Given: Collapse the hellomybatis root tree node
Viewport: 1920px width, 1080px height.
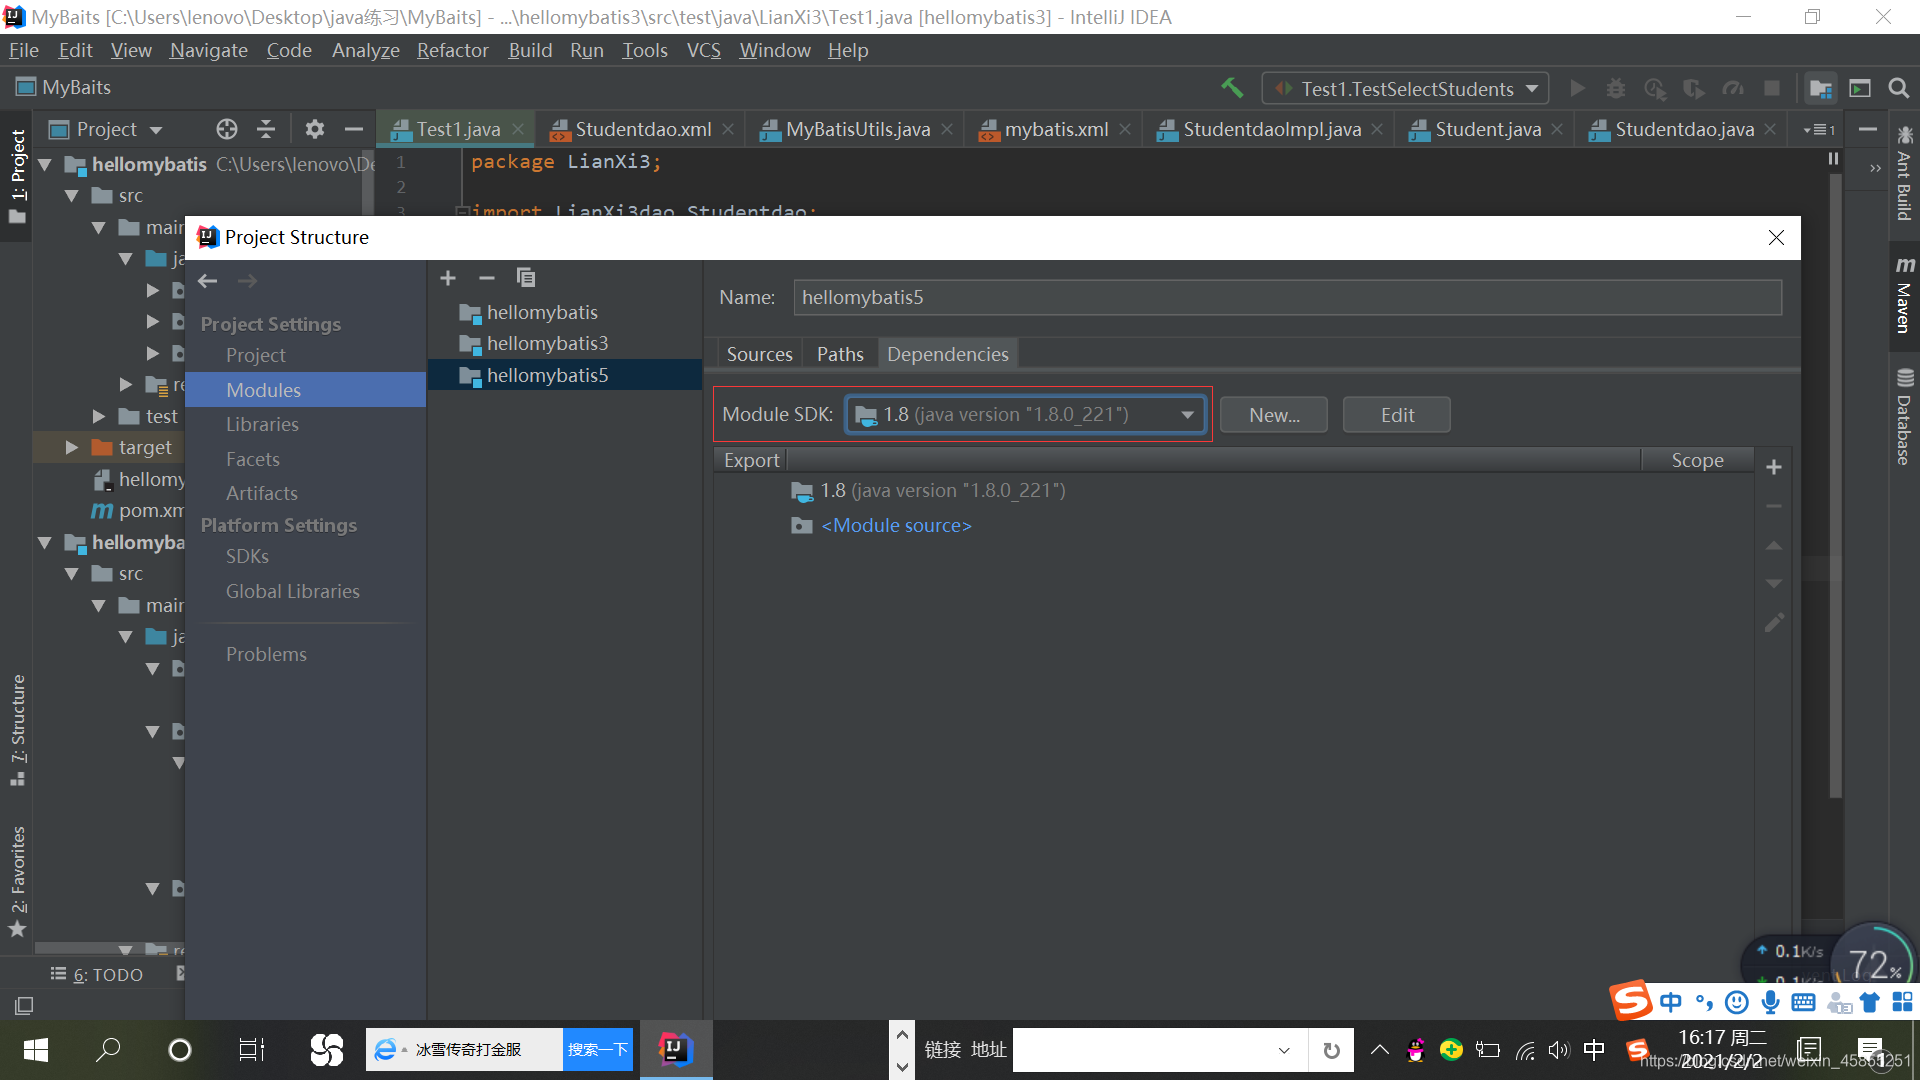Looking at the screenshot, I should pyautogui.click(x=45, y=164).
